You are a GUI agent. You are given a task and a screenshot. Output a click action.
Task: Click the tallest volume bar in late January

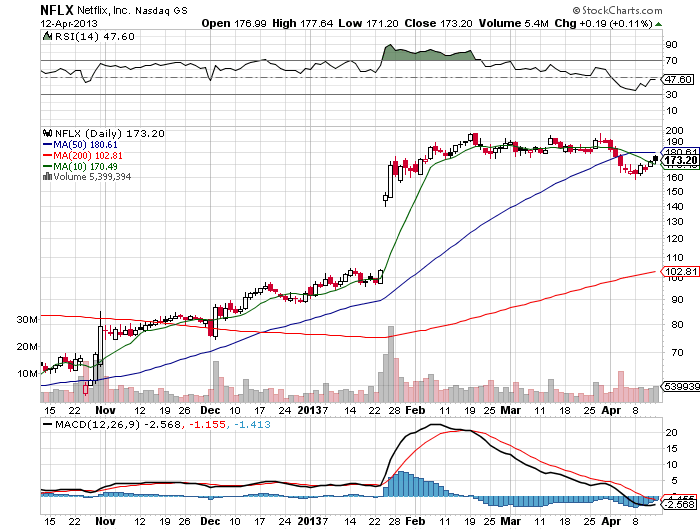point(391,364)
